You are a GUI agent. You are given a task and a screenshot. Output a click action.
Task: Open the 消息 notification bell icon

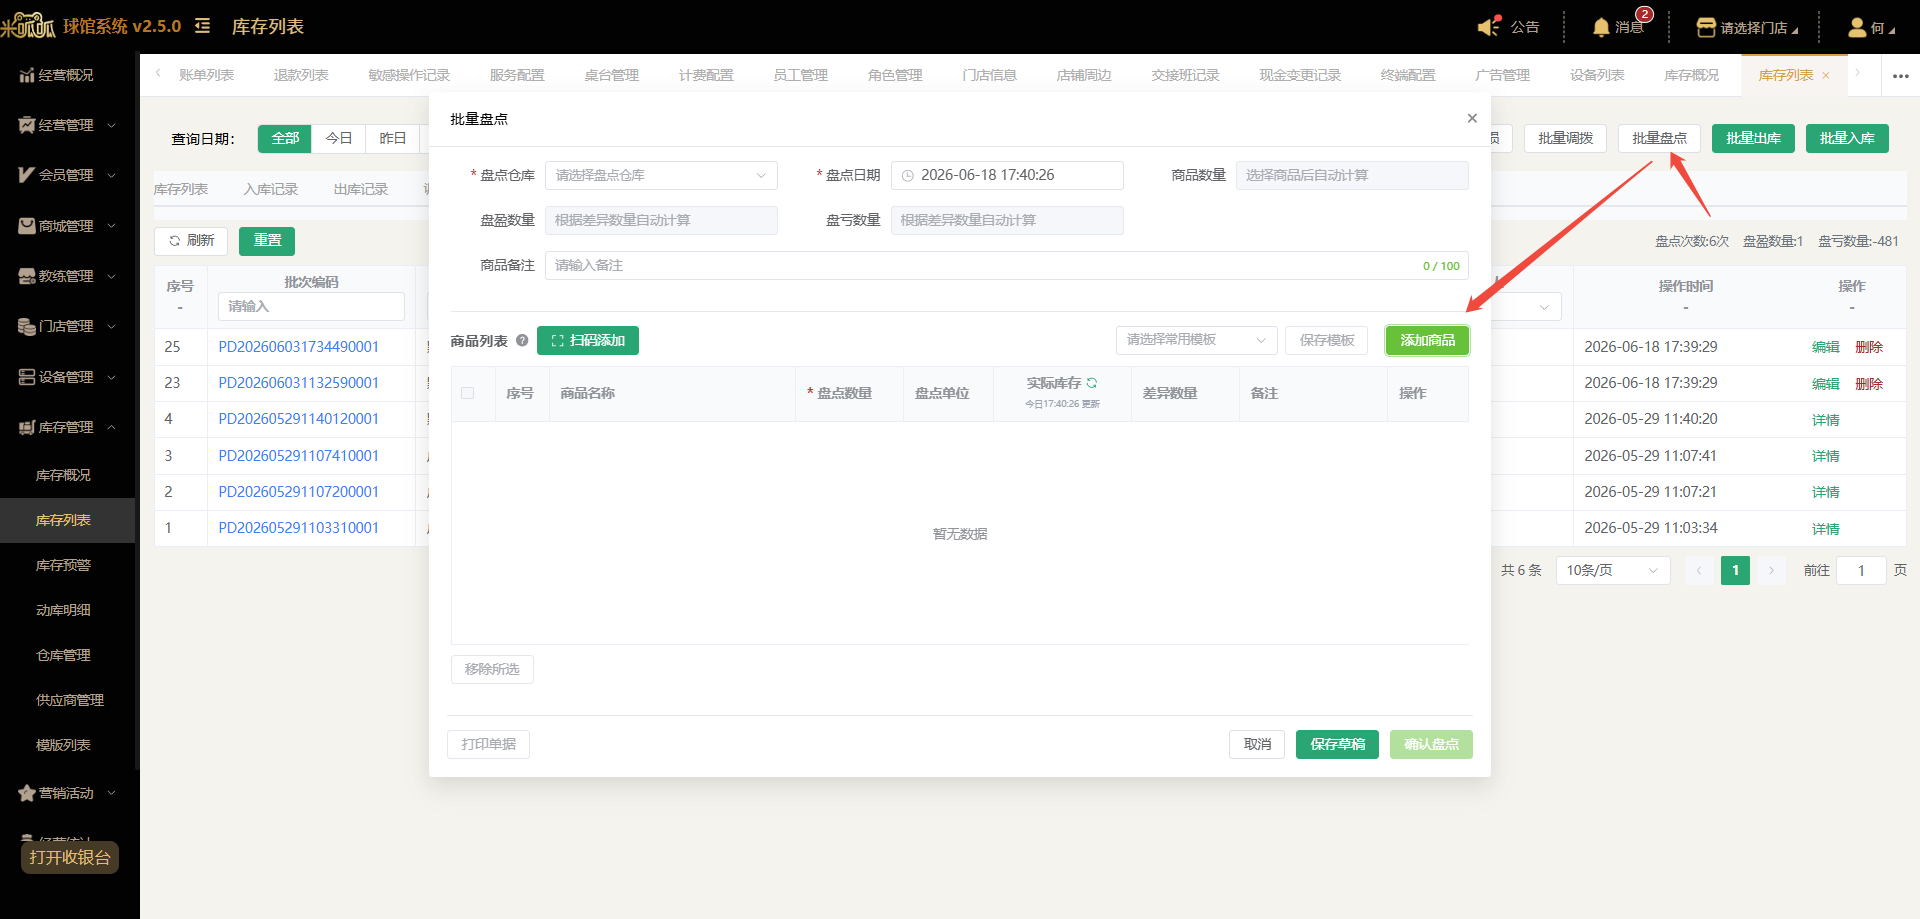[1601, 27]
